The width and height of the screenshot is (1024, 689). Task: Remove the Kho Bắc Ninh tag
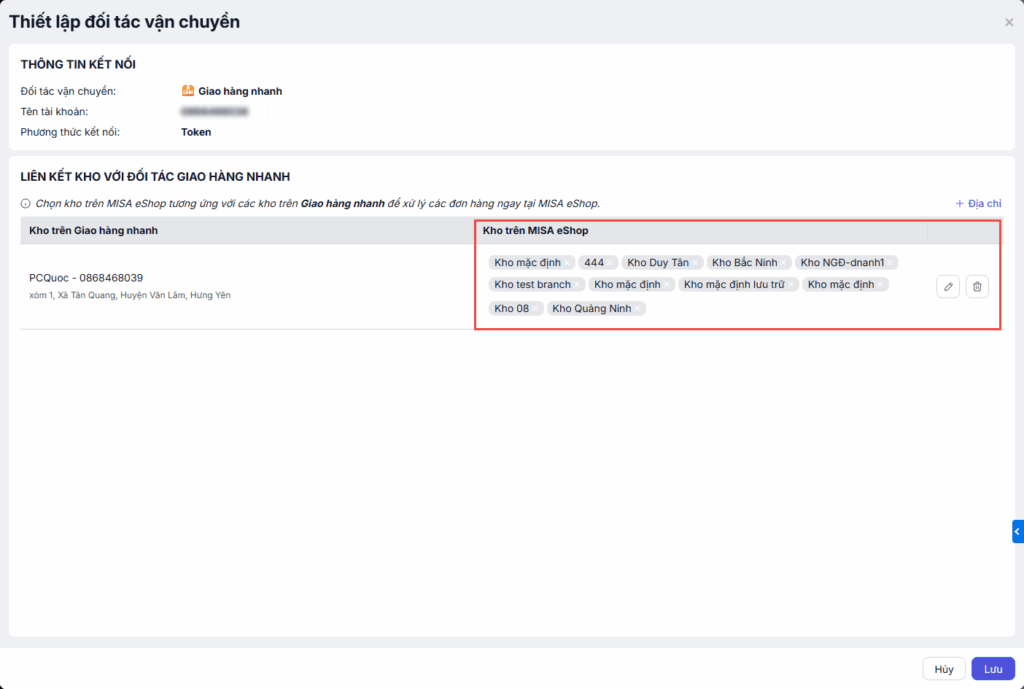[x=784, y=263]
